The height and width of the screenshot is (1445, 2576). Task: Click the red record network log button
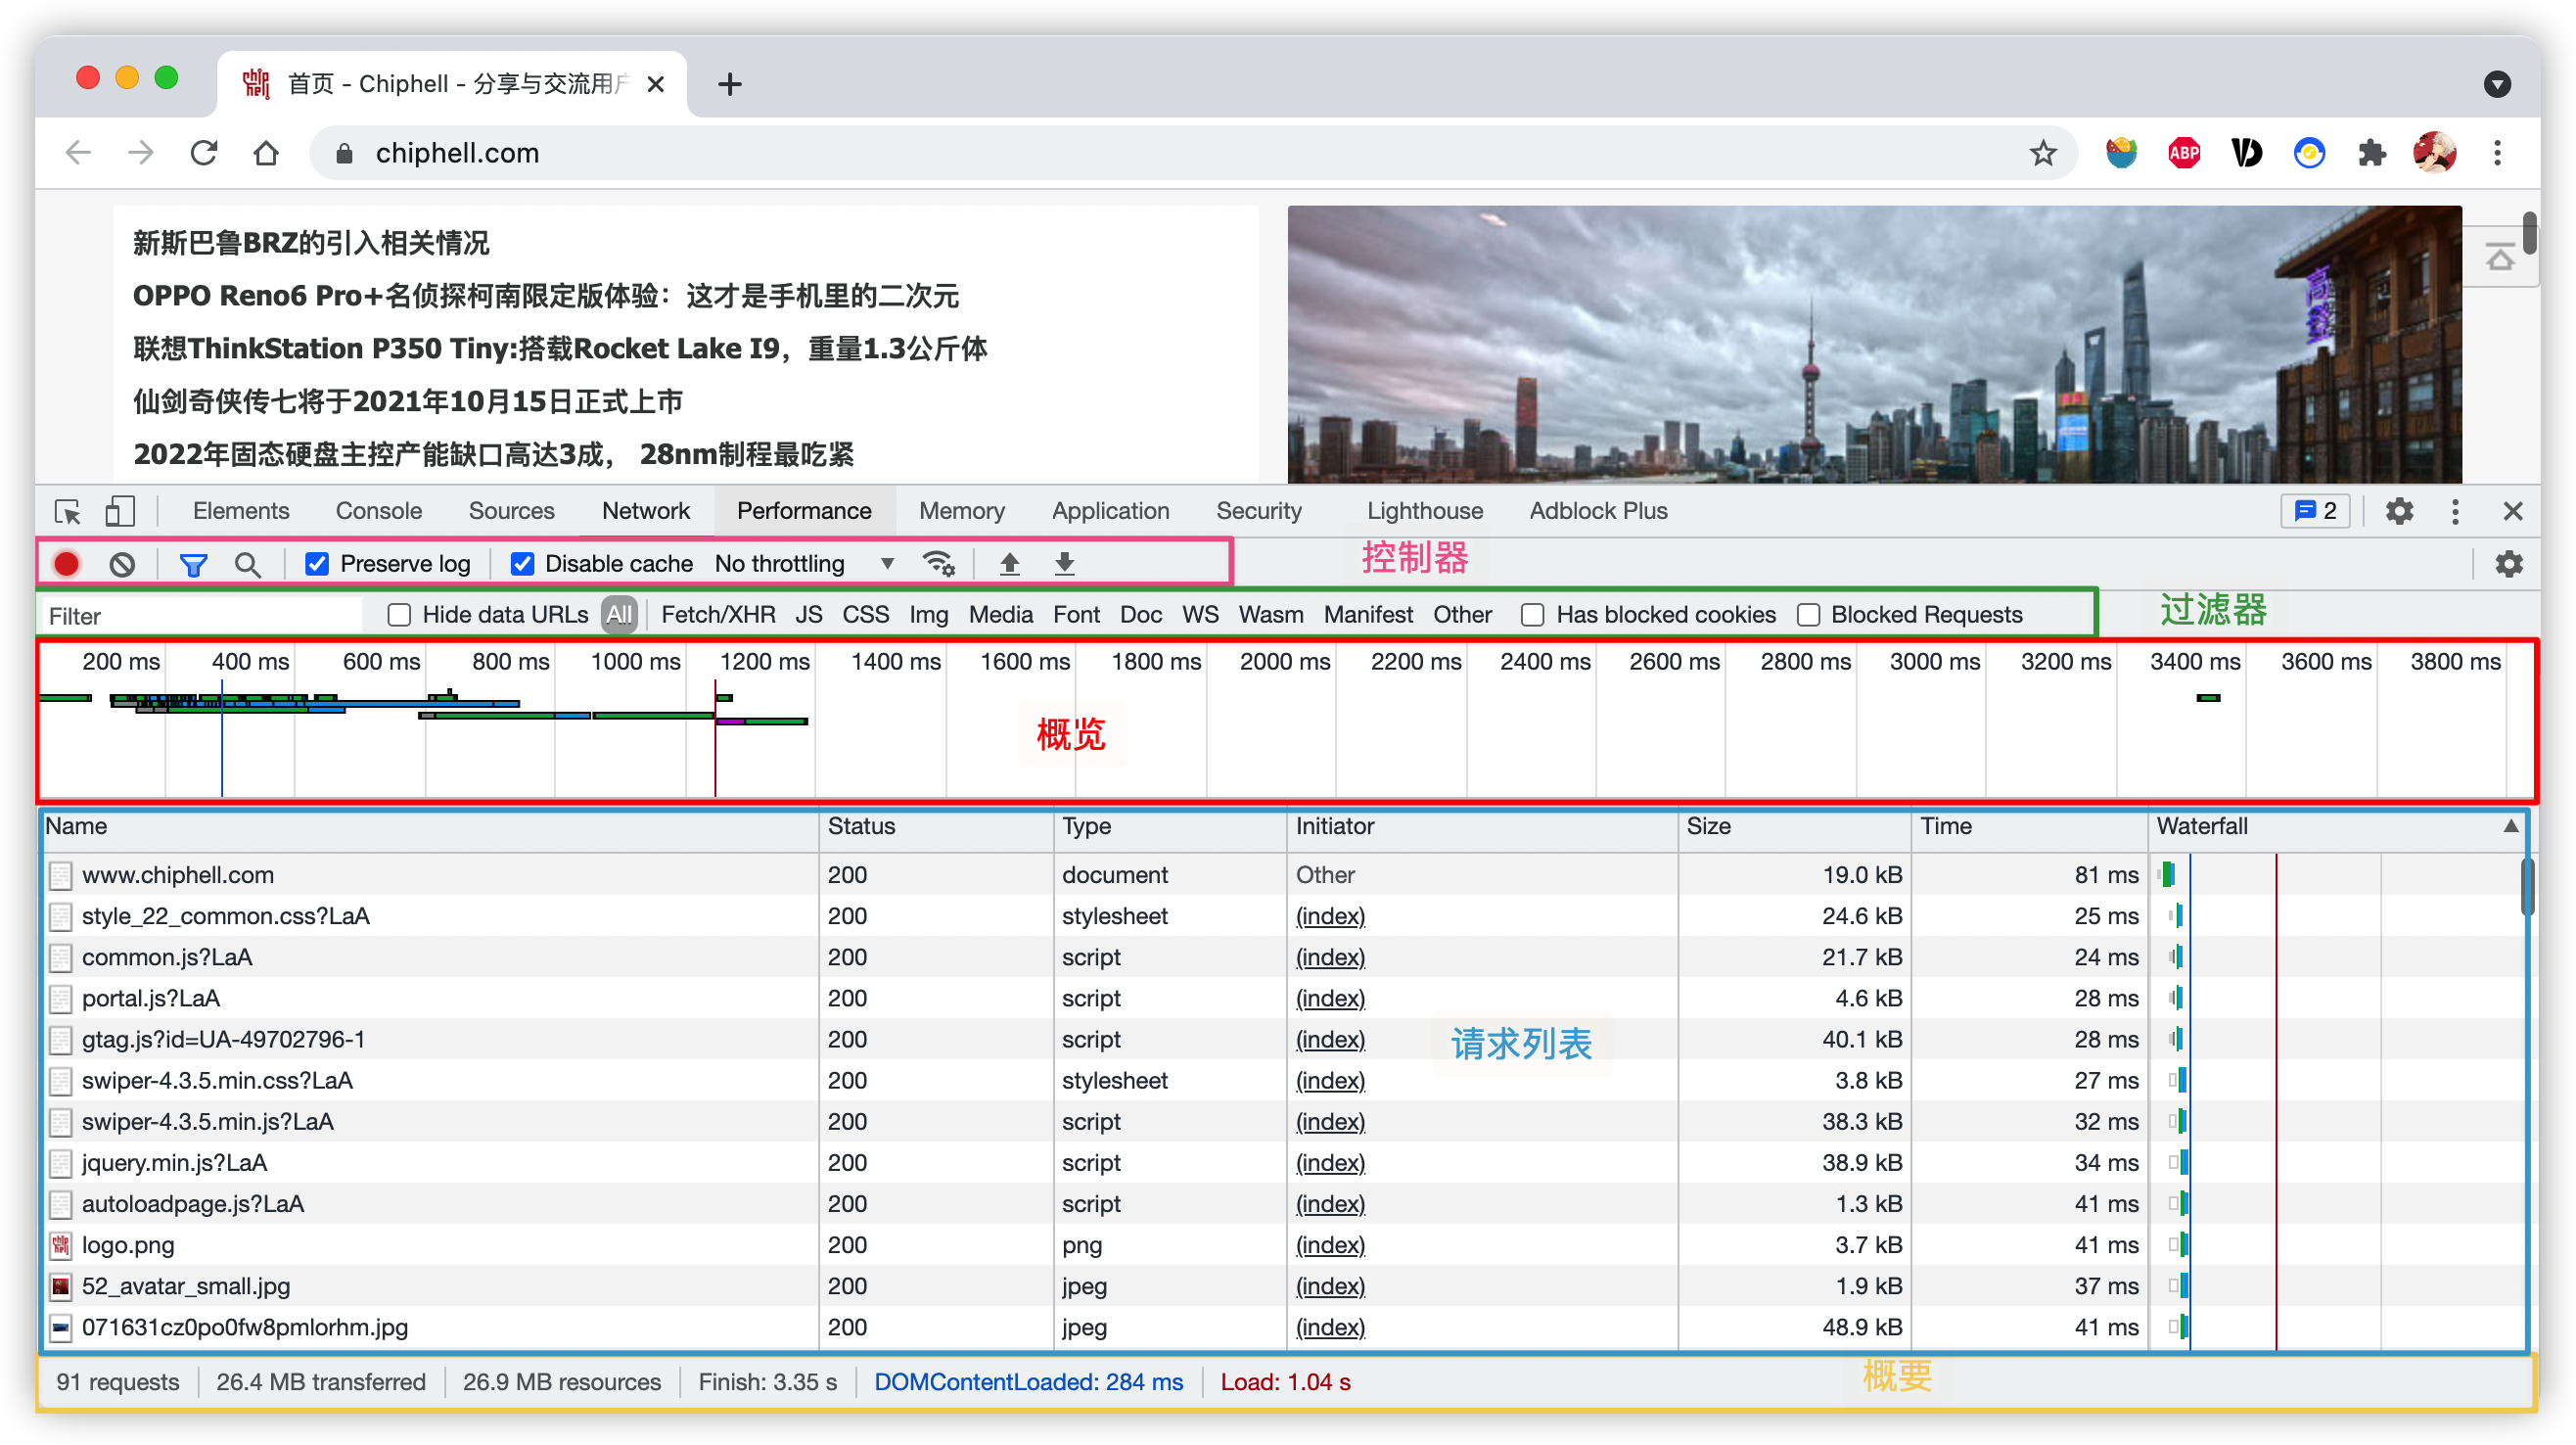tap(67, 564)
